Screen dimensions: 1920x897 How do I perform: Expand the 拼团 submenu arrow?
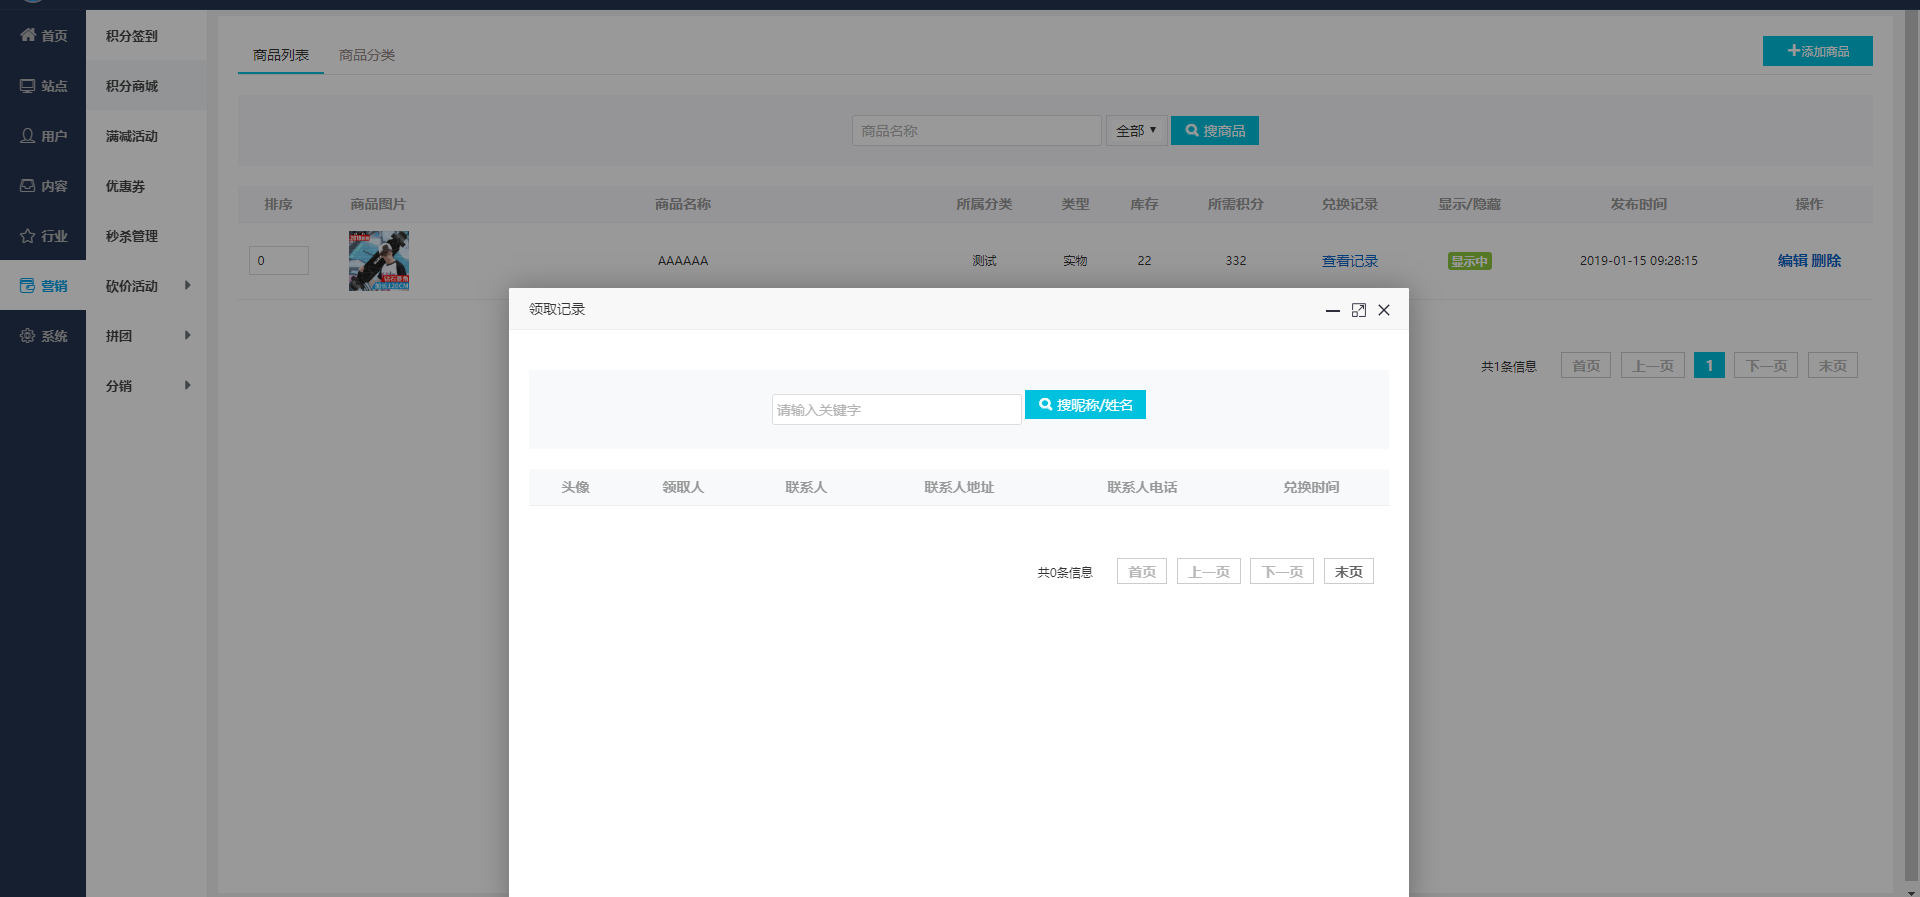187,336
